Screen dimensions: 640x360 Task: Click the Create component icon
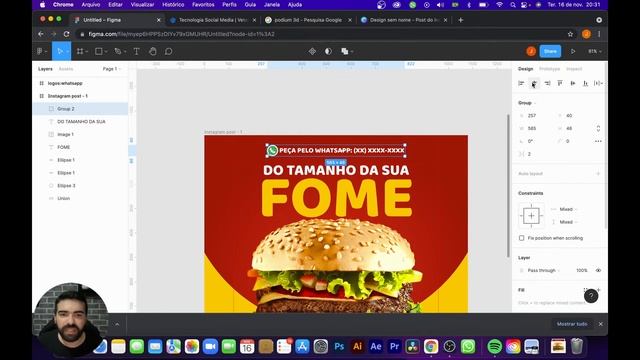[312, 51]
